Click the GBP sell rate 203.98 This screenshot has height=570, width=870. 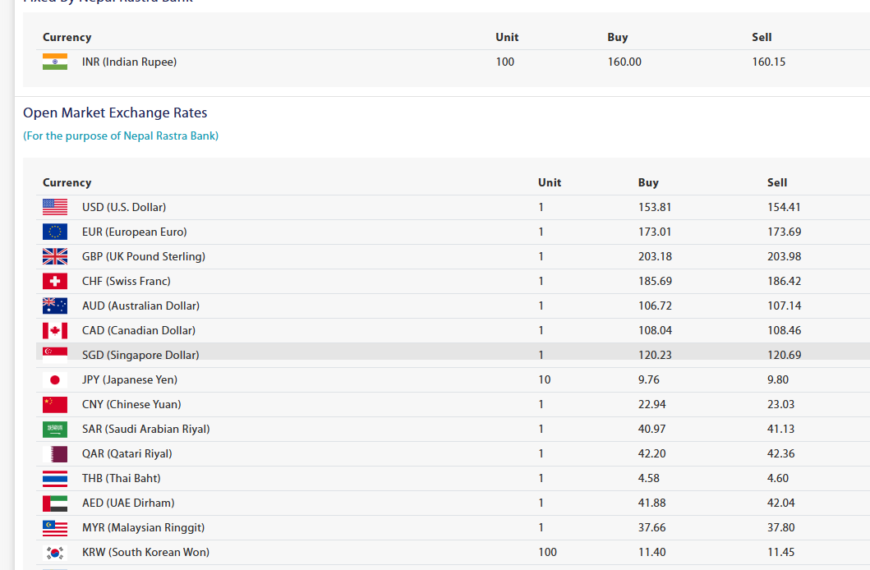click(x=784, y=256)
